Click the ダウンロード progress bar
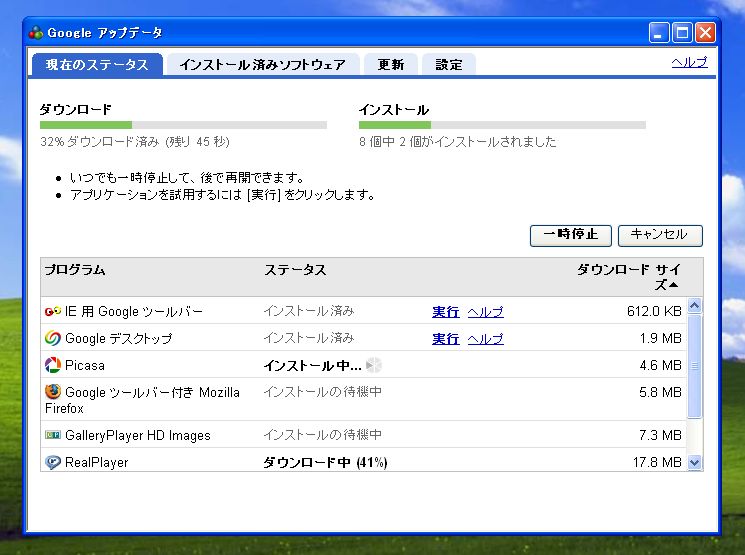745x555 pixels. pos(183,125)
